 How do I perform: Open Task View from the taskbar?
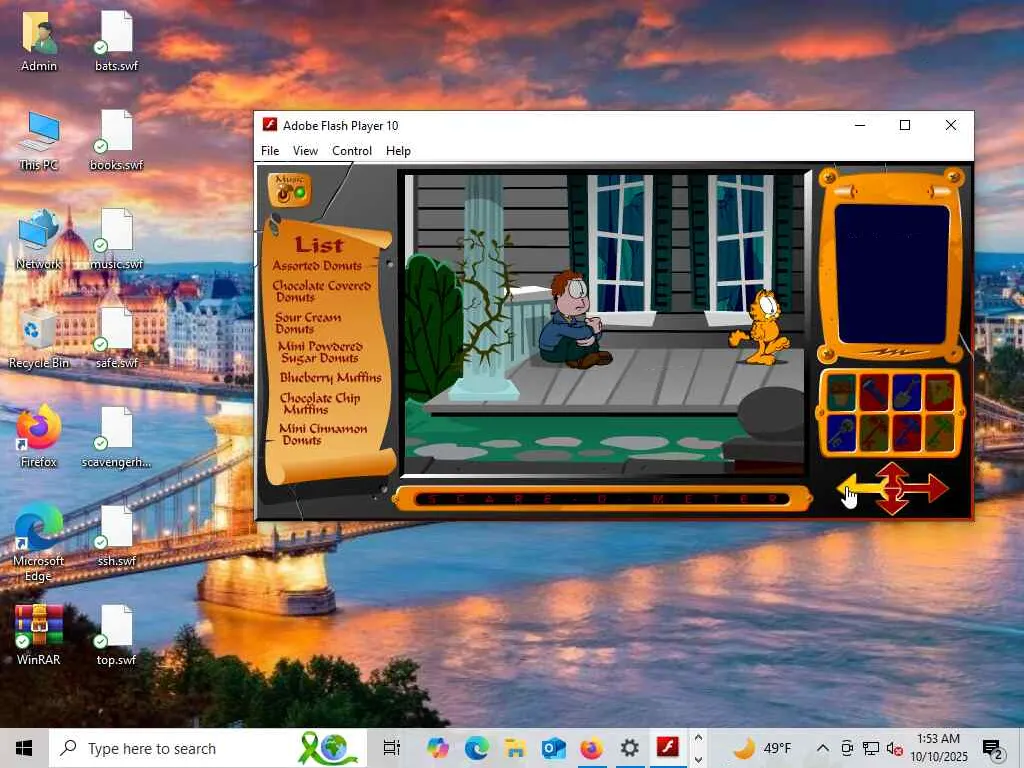[392, 748]
